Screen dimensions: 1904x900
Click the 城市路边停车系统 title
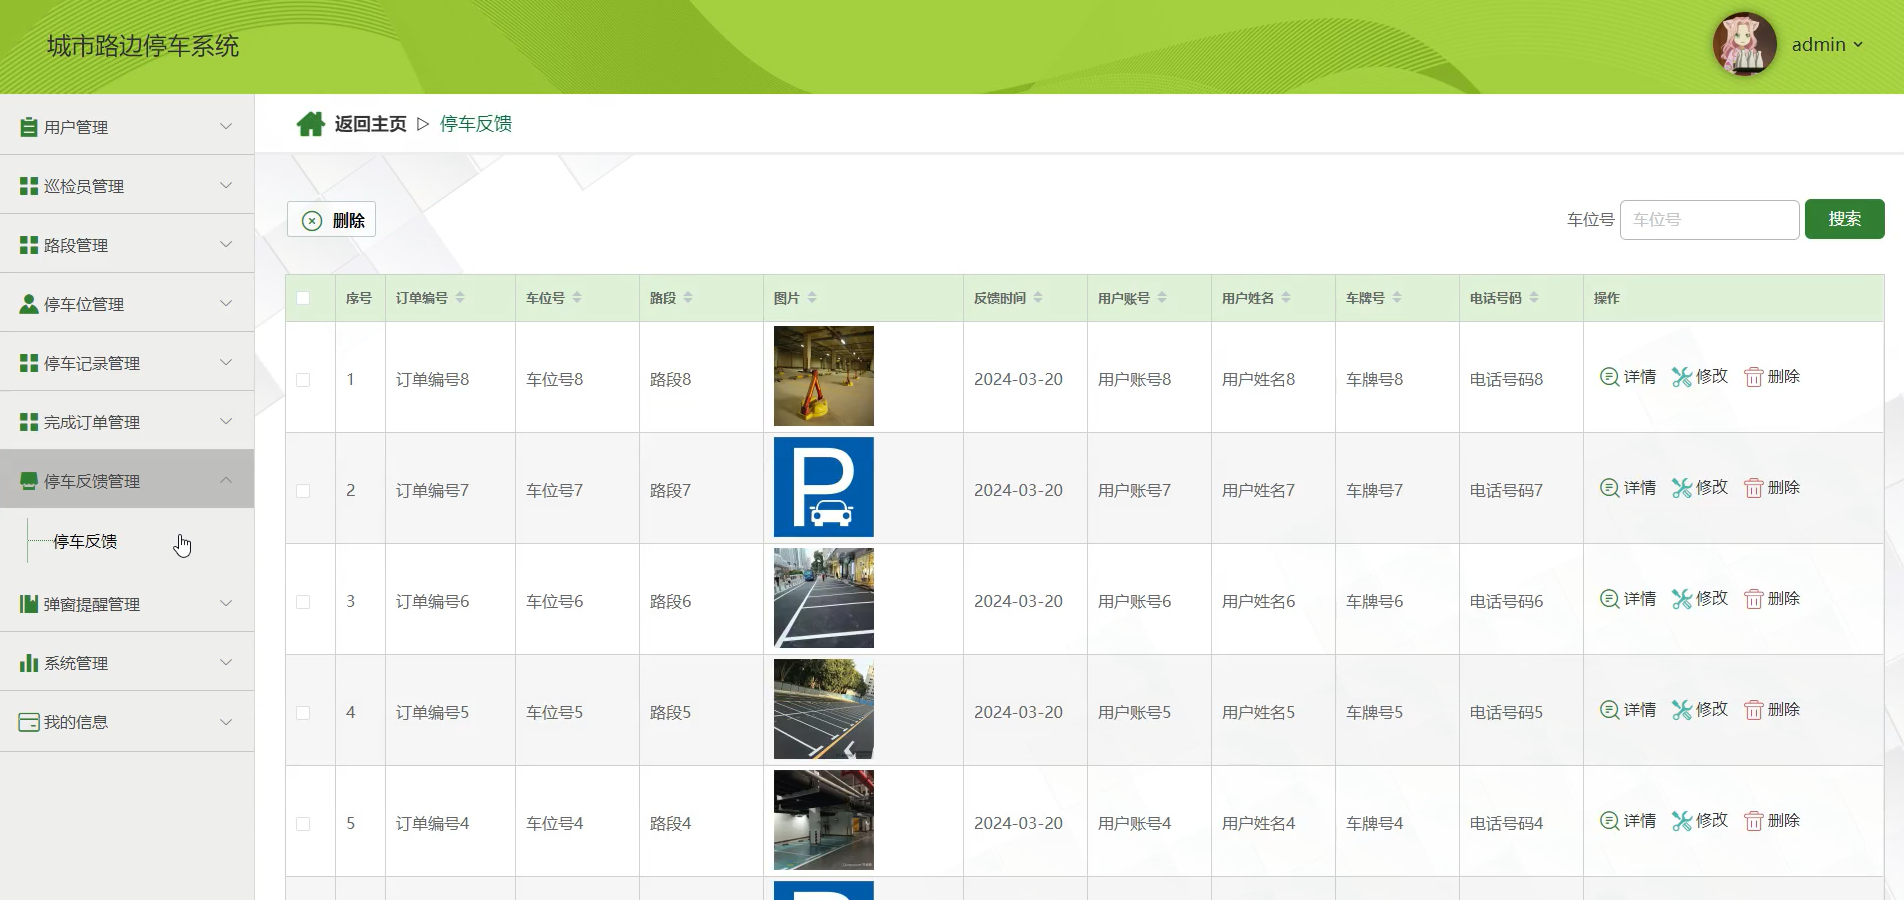pyautogui.click(x=143, y=46)
